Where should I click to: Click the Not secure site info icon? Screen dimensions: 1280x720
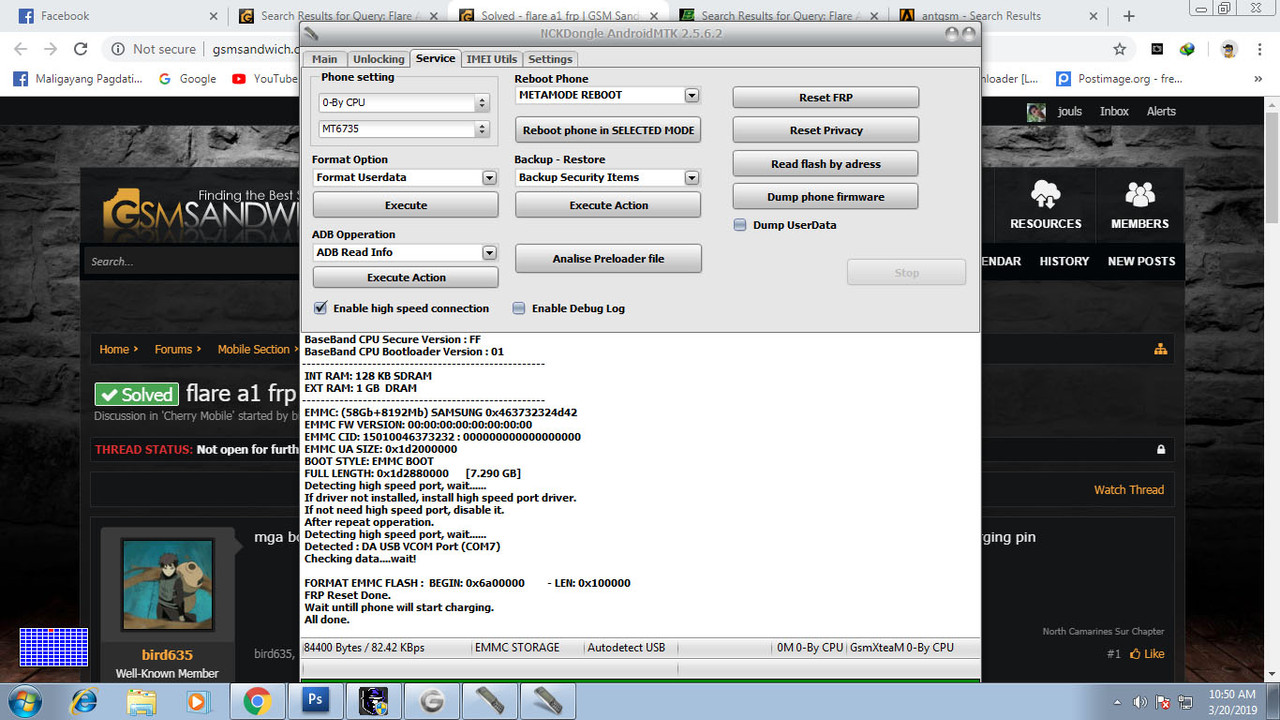(118, 49)
